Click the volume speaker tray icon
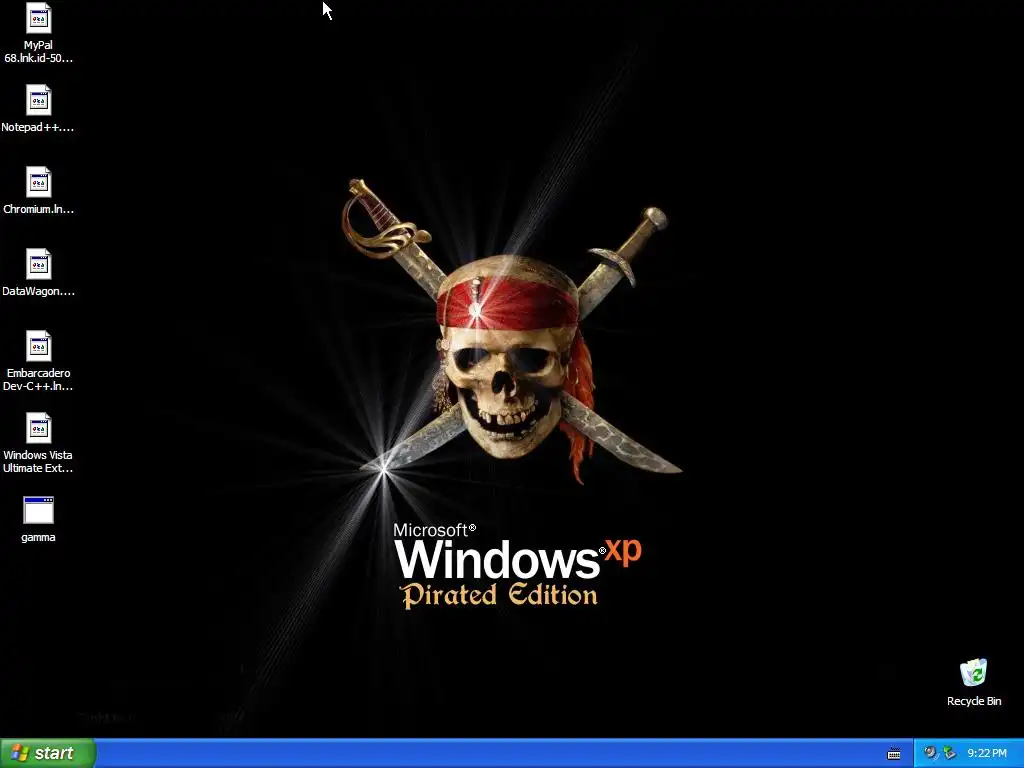The width and height of the screenshot is (1024, 768). tap(930, 753)
